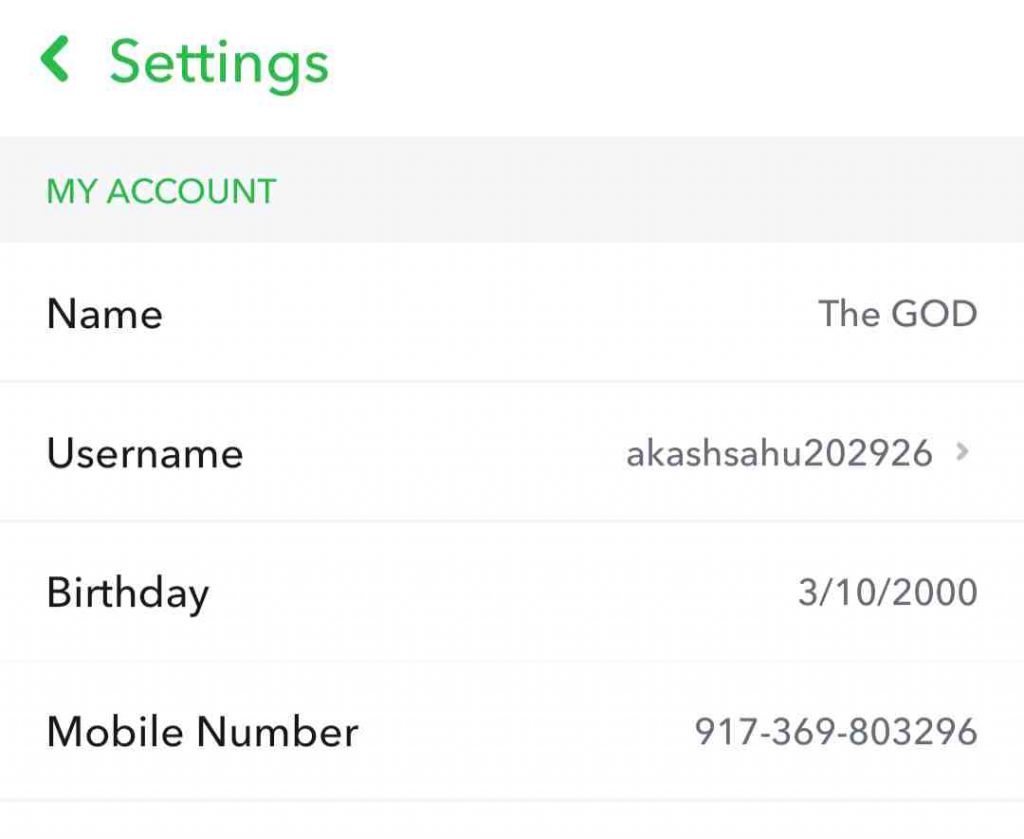This screenshot has width=1024, height=839.
Task: Expand Username with its chevron arrow
Action: (x=963, y=452)
